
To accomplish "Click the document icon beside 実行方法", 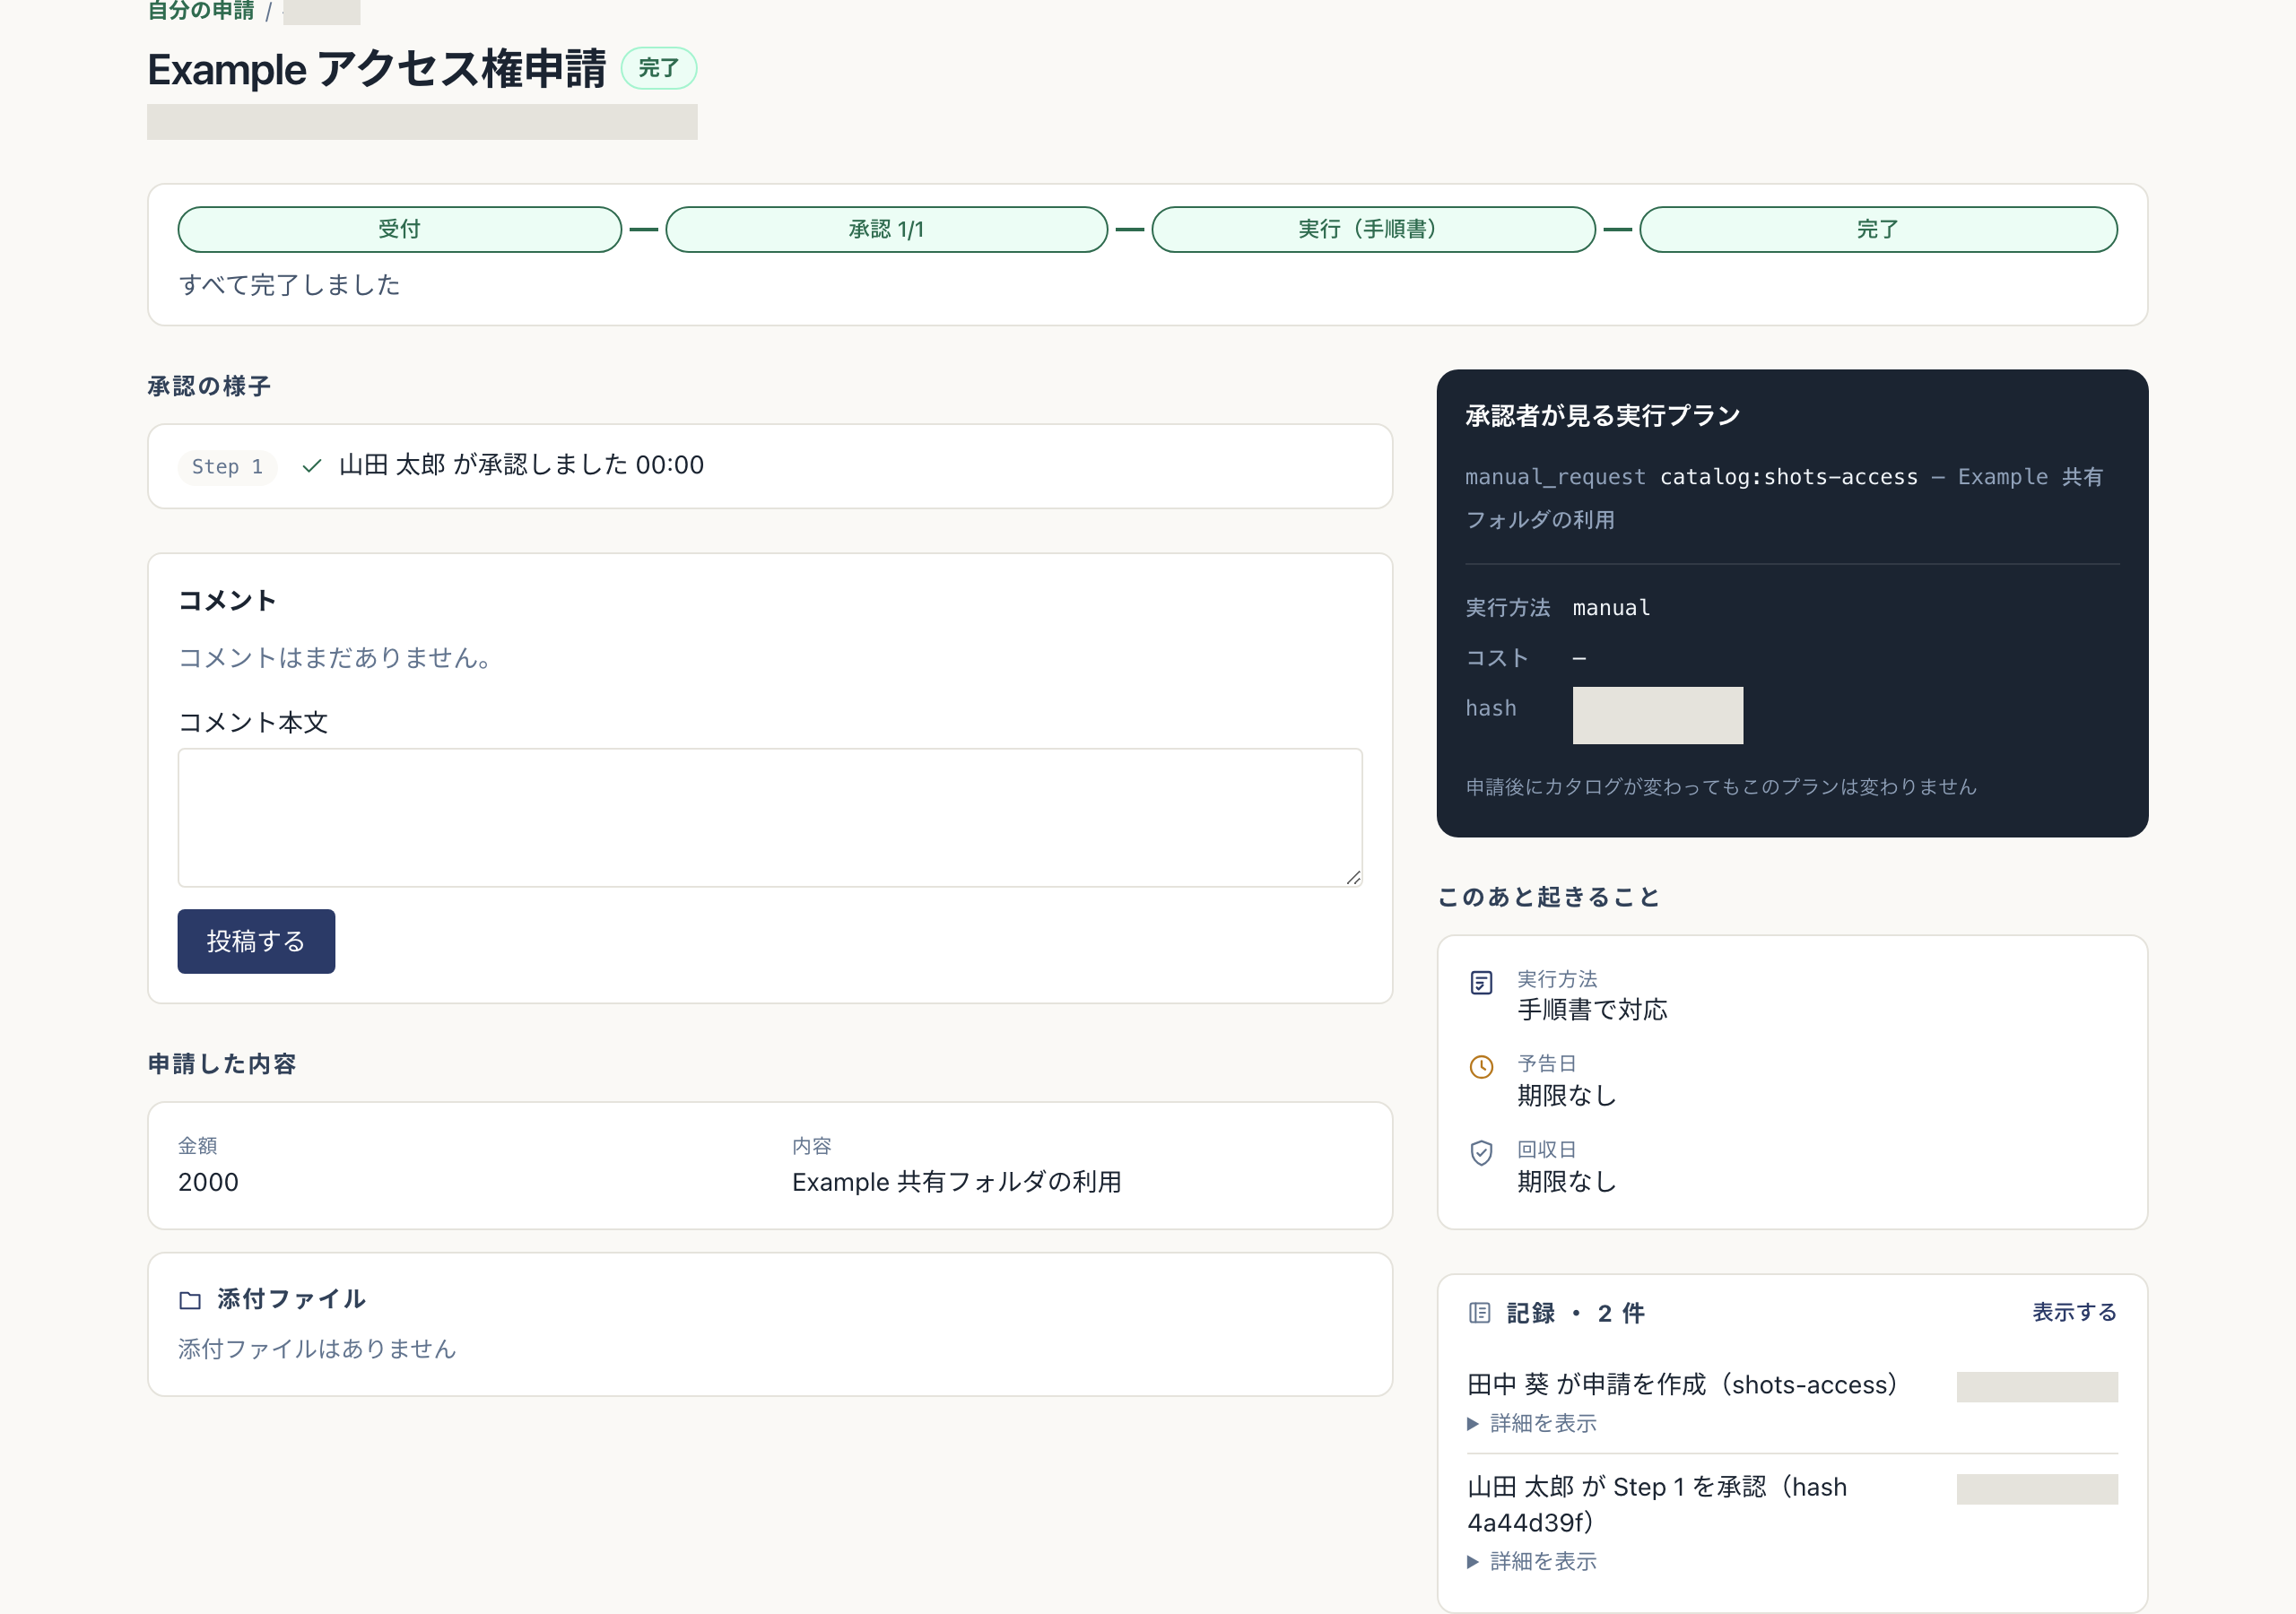I will [1481, 983].
